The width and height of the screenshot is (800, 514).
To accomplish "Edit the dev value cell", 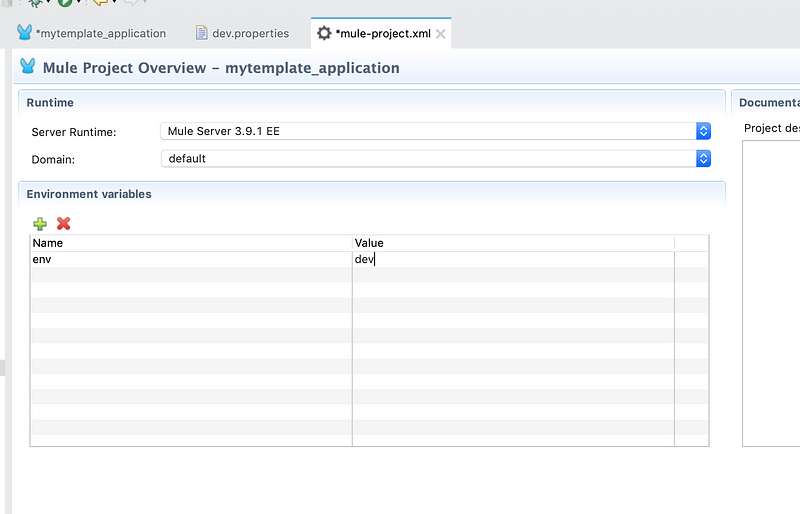I will [x=513, y=259].
